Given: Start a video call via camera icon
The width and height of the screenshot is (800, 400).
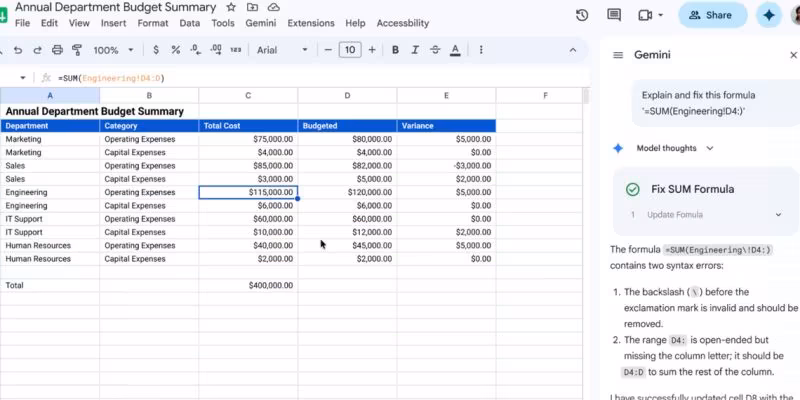Looking at the screenshot, I should [x=645, y=15].
